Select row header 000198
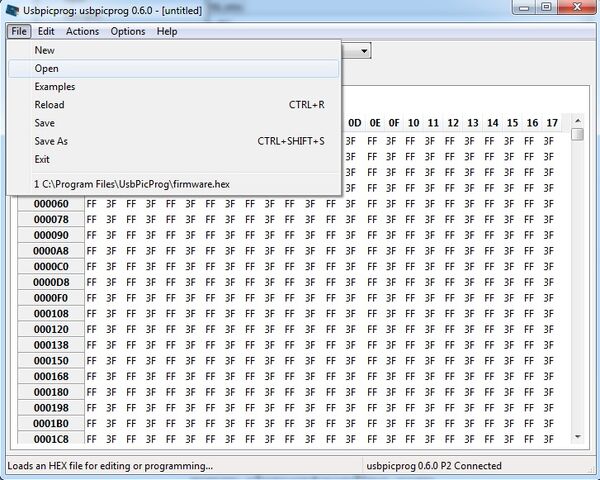 coord(51,408)
